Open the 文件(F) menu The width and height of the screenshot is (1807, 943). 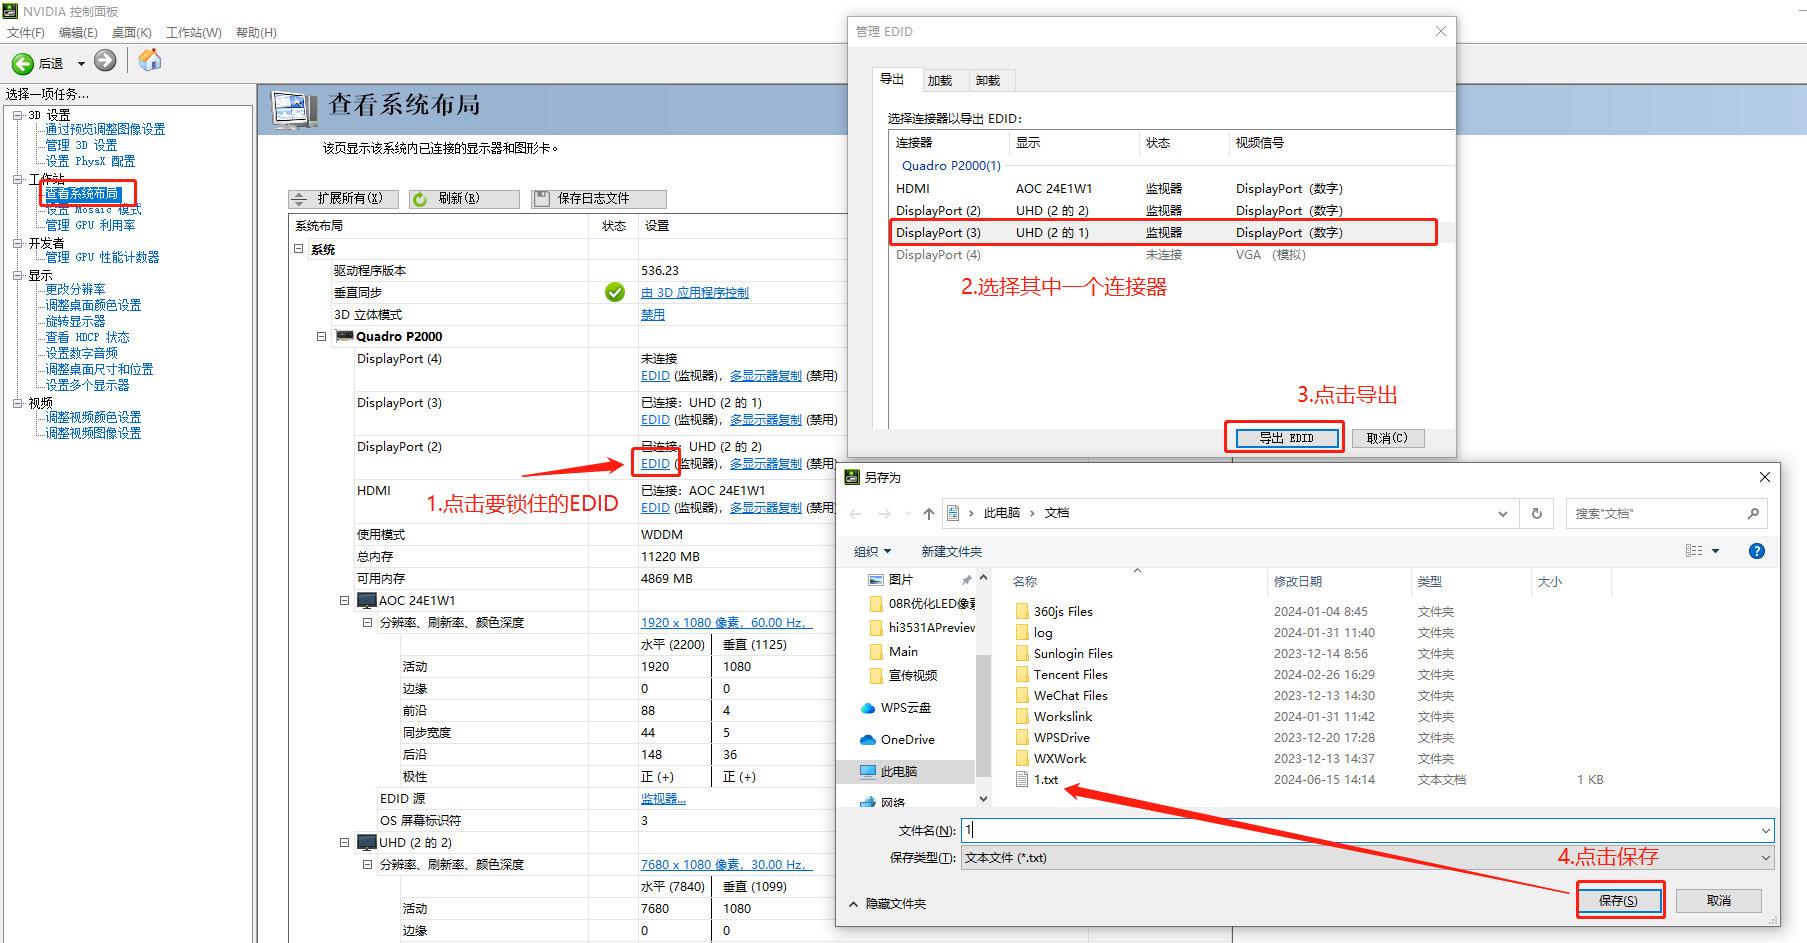(26, 33)
